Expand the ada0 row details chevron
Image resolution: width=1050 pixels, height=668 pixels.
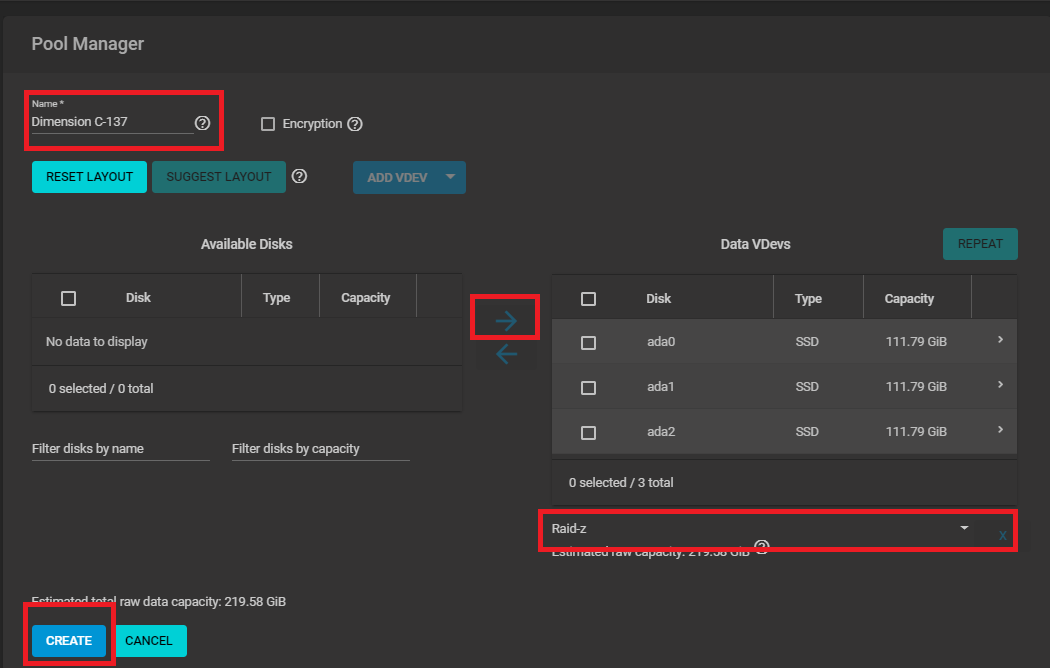point(1000,341)
